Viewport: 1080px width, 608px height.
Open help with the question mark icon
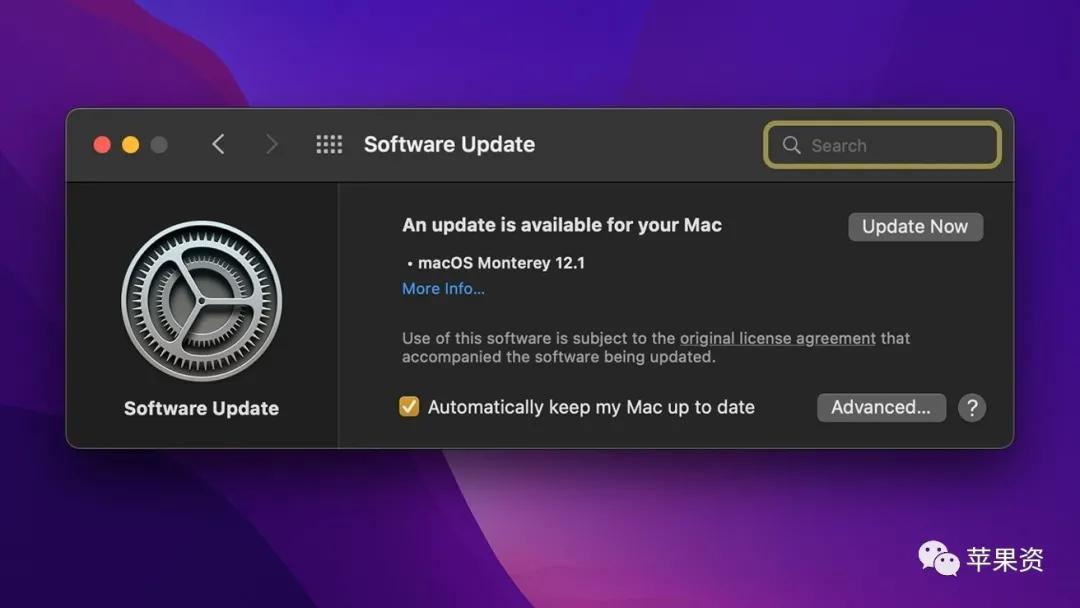tap(971, 407)
